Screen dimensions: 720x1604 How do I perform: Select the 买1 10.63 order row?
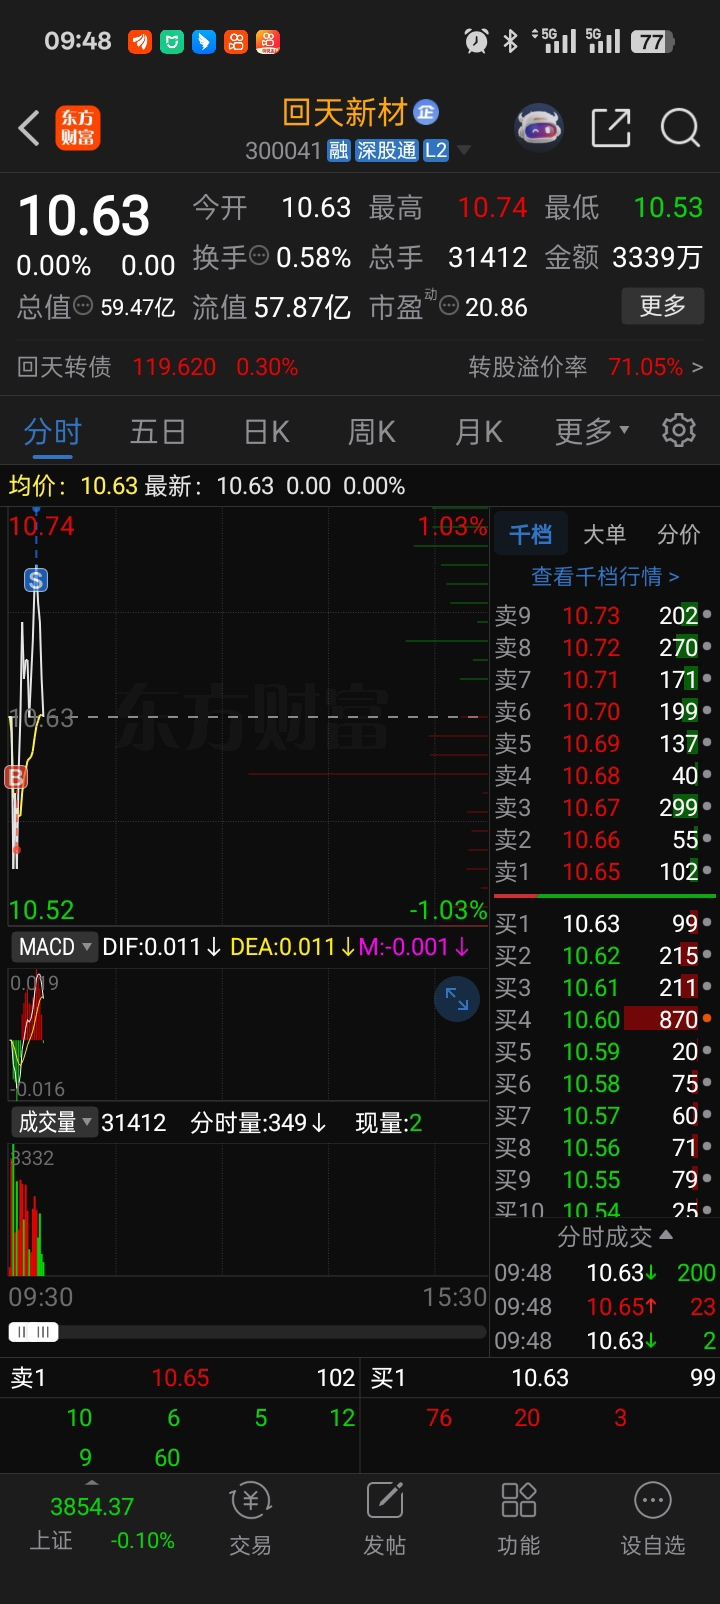tap(604, 923)
